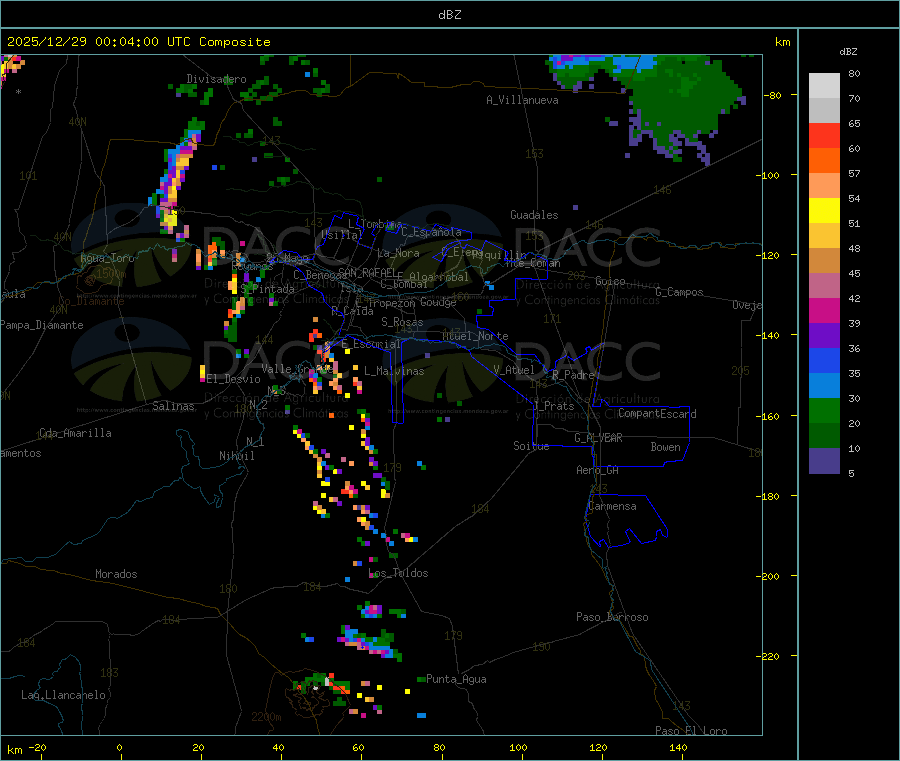Click the bright green legend swatch above 20
The height and width of the screenshot is (761, 900).
(824, 410)
